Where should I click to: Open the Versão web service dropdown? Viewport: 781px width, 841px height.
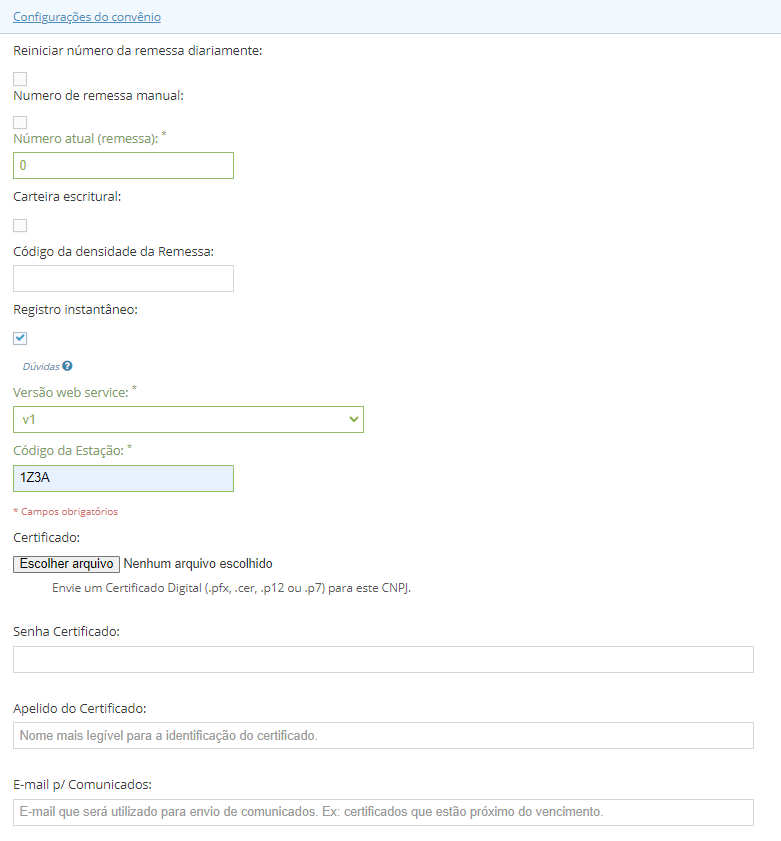click(x=188, y=419)
